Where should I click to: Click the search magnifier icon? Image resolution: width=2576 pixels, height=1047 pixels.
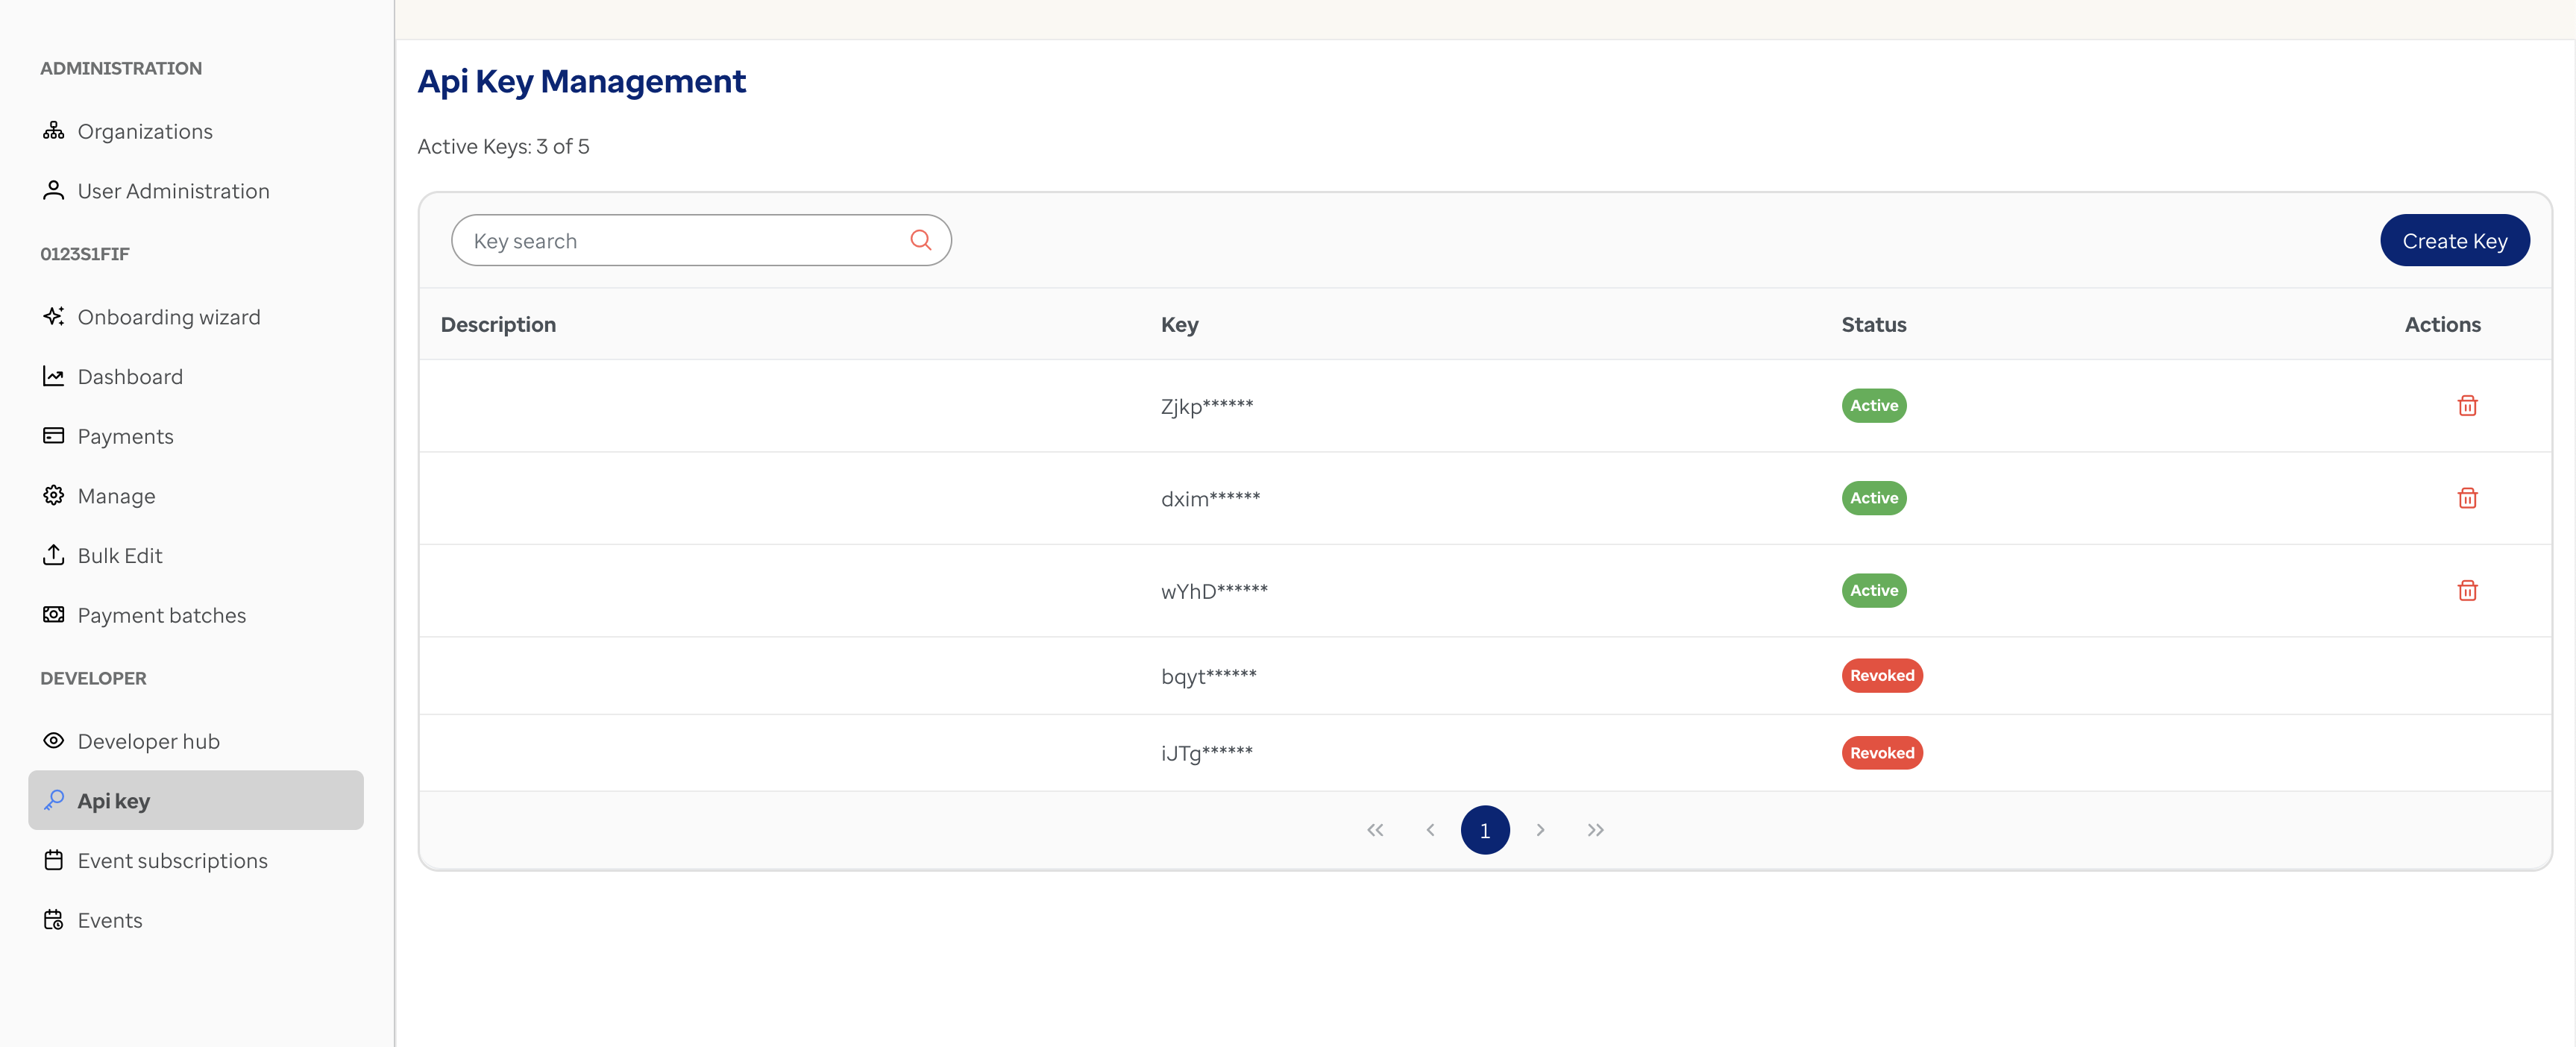pos(920,240)
